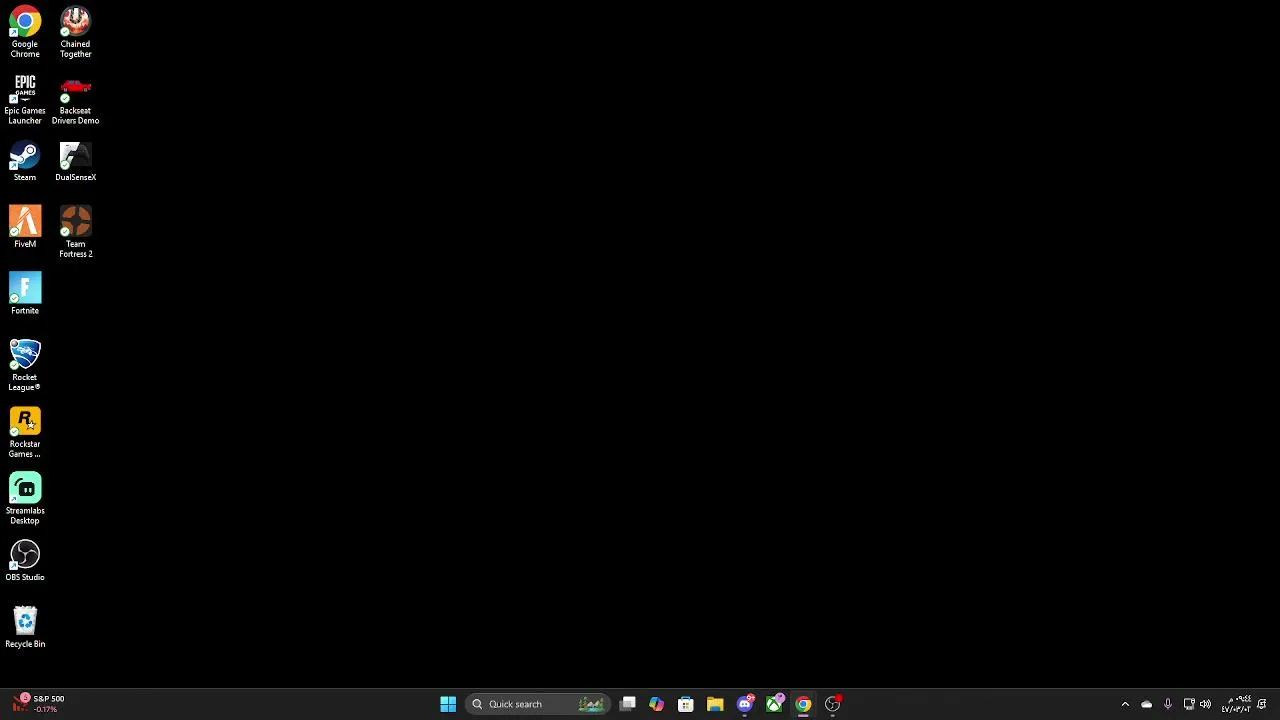This screenshot has height=720, width=1280.
Task: Open Google Chrome desktop shortcut
Action: 25,33
